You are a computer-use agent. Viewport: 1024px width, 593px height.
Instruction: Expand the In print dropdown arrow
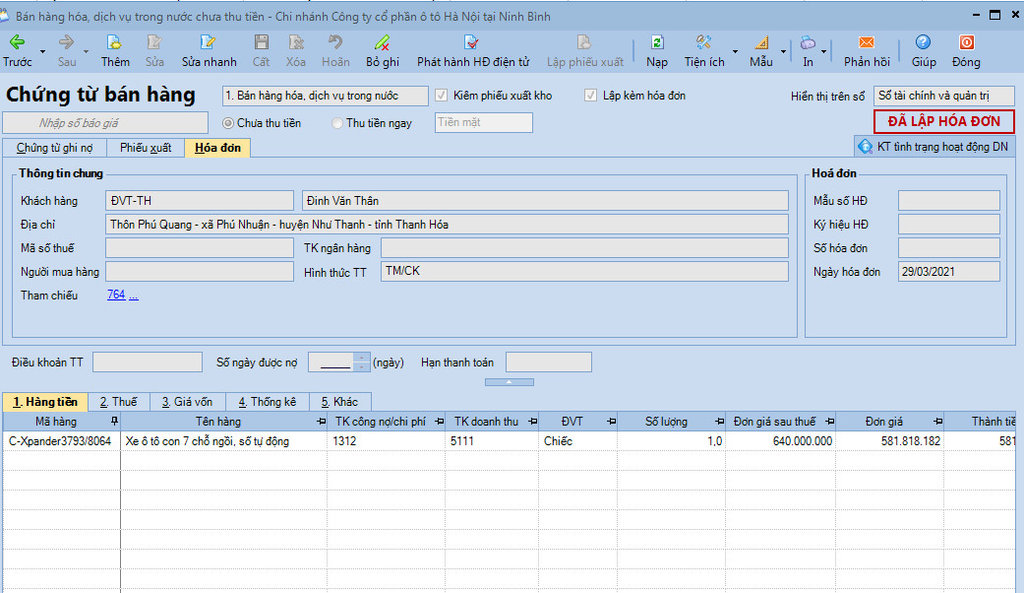pos(824,52)
